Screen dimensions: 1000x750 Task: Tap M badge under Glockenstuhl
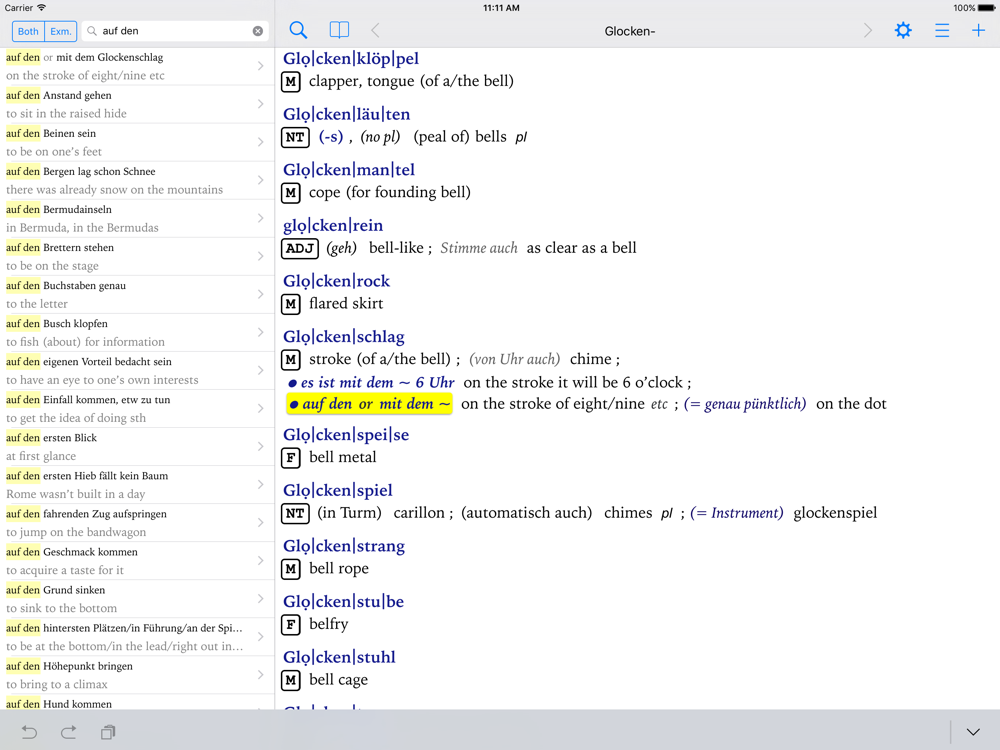point(291,680)
